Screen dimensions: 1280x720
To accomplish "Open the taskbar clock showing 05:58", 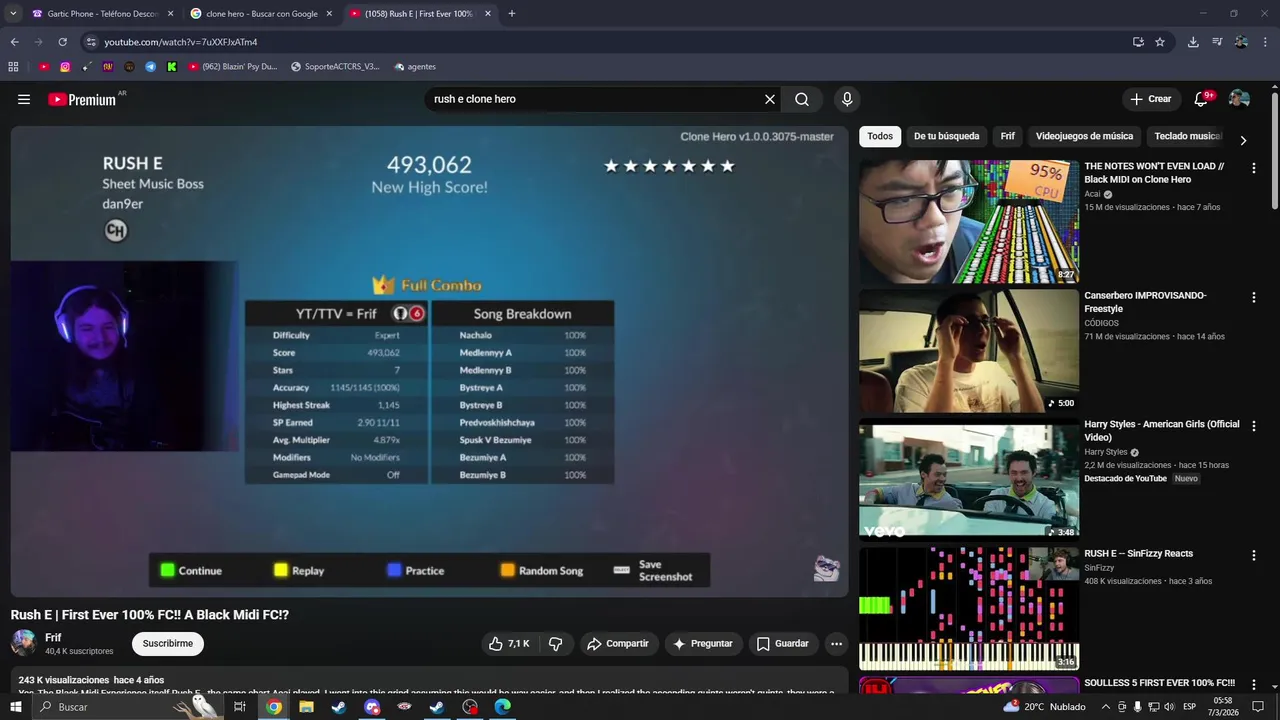I will (1223, 707).
